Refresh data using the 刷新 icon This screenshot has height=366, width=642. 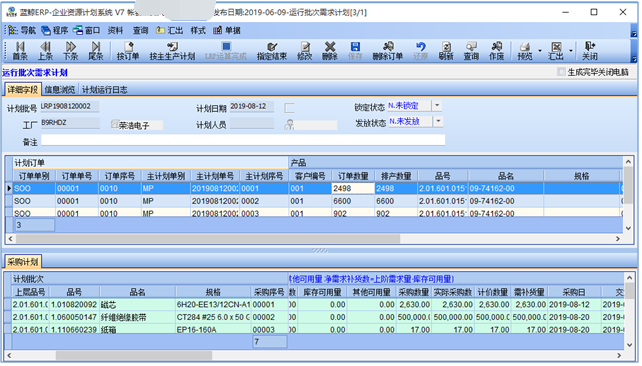[446, 51]
